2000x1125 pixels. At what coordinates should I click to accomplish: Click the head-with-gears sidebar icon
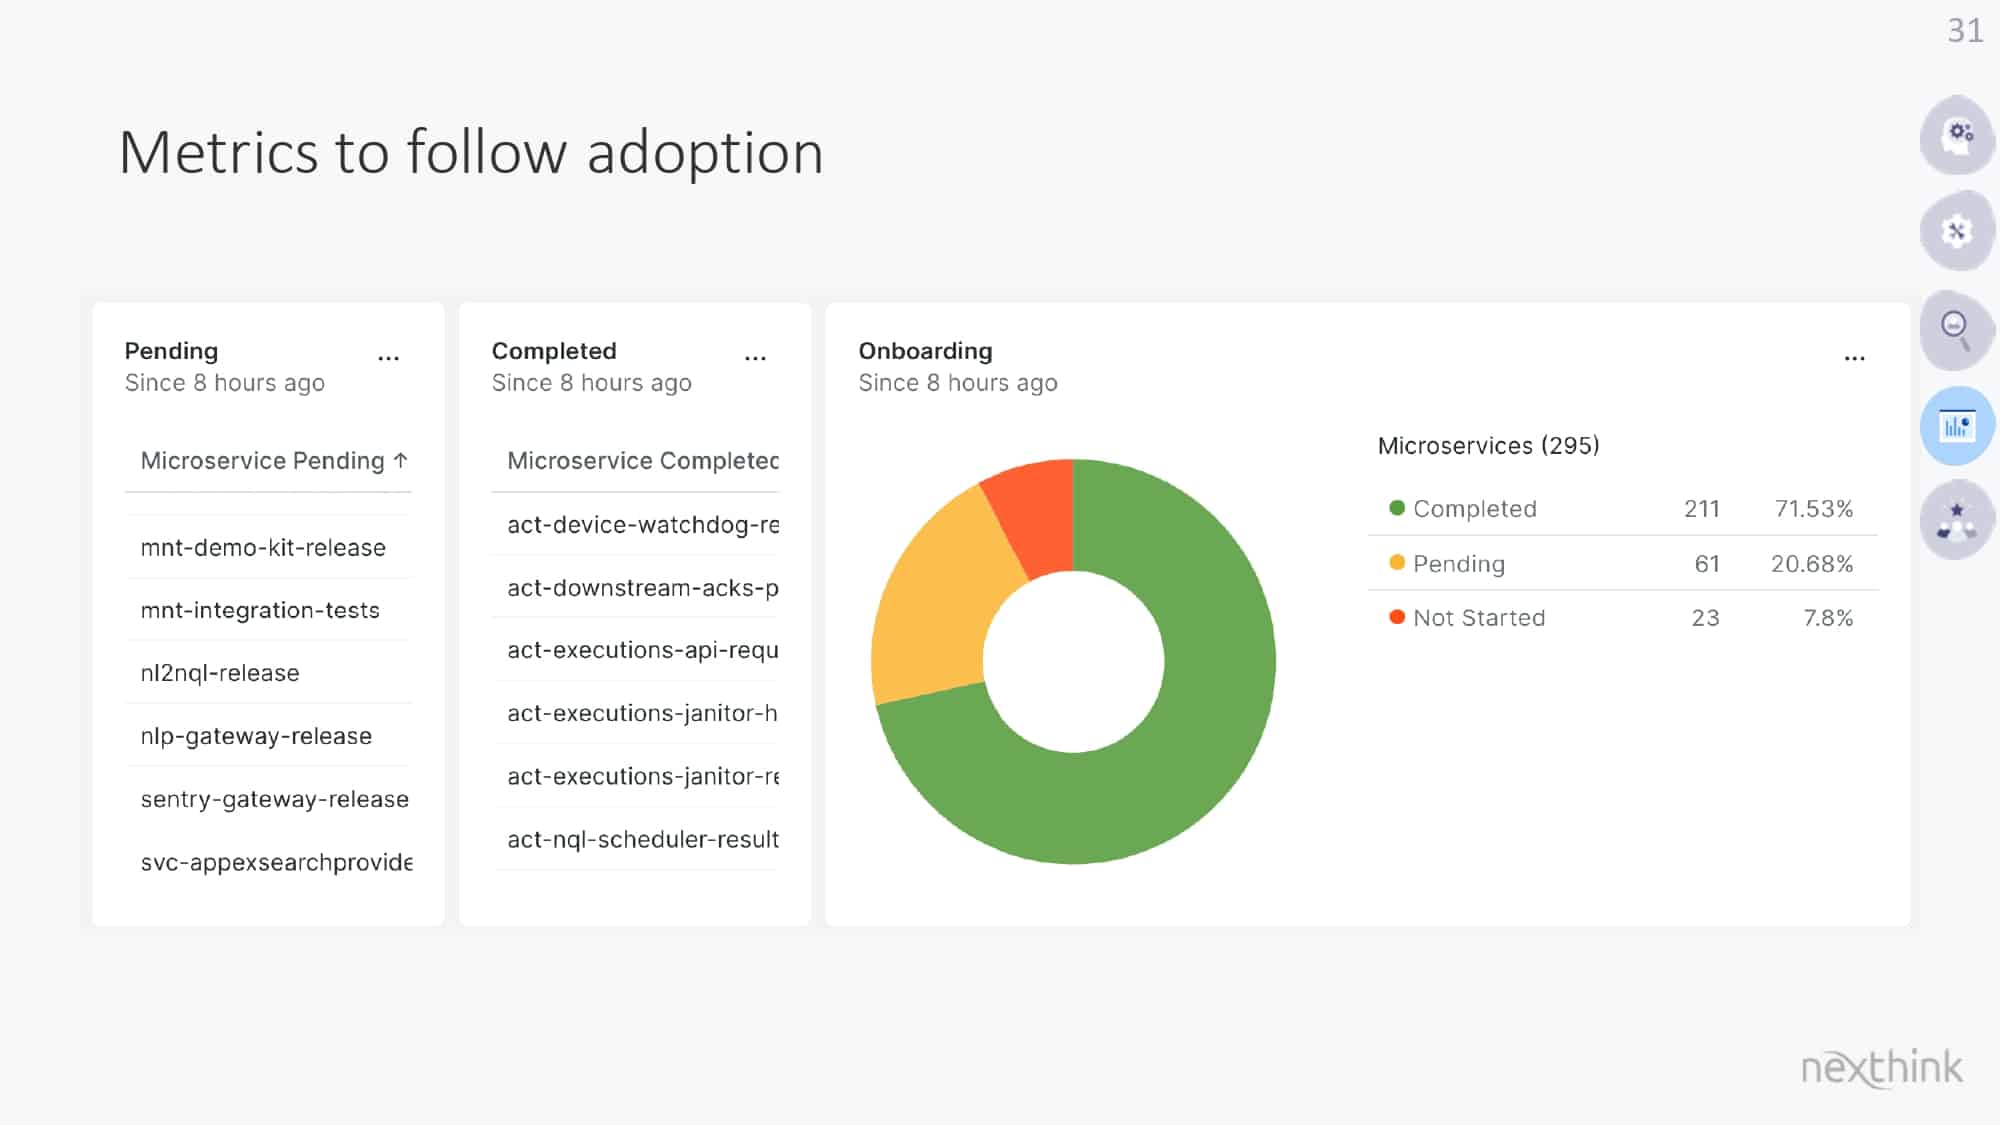pos(1958,135)
